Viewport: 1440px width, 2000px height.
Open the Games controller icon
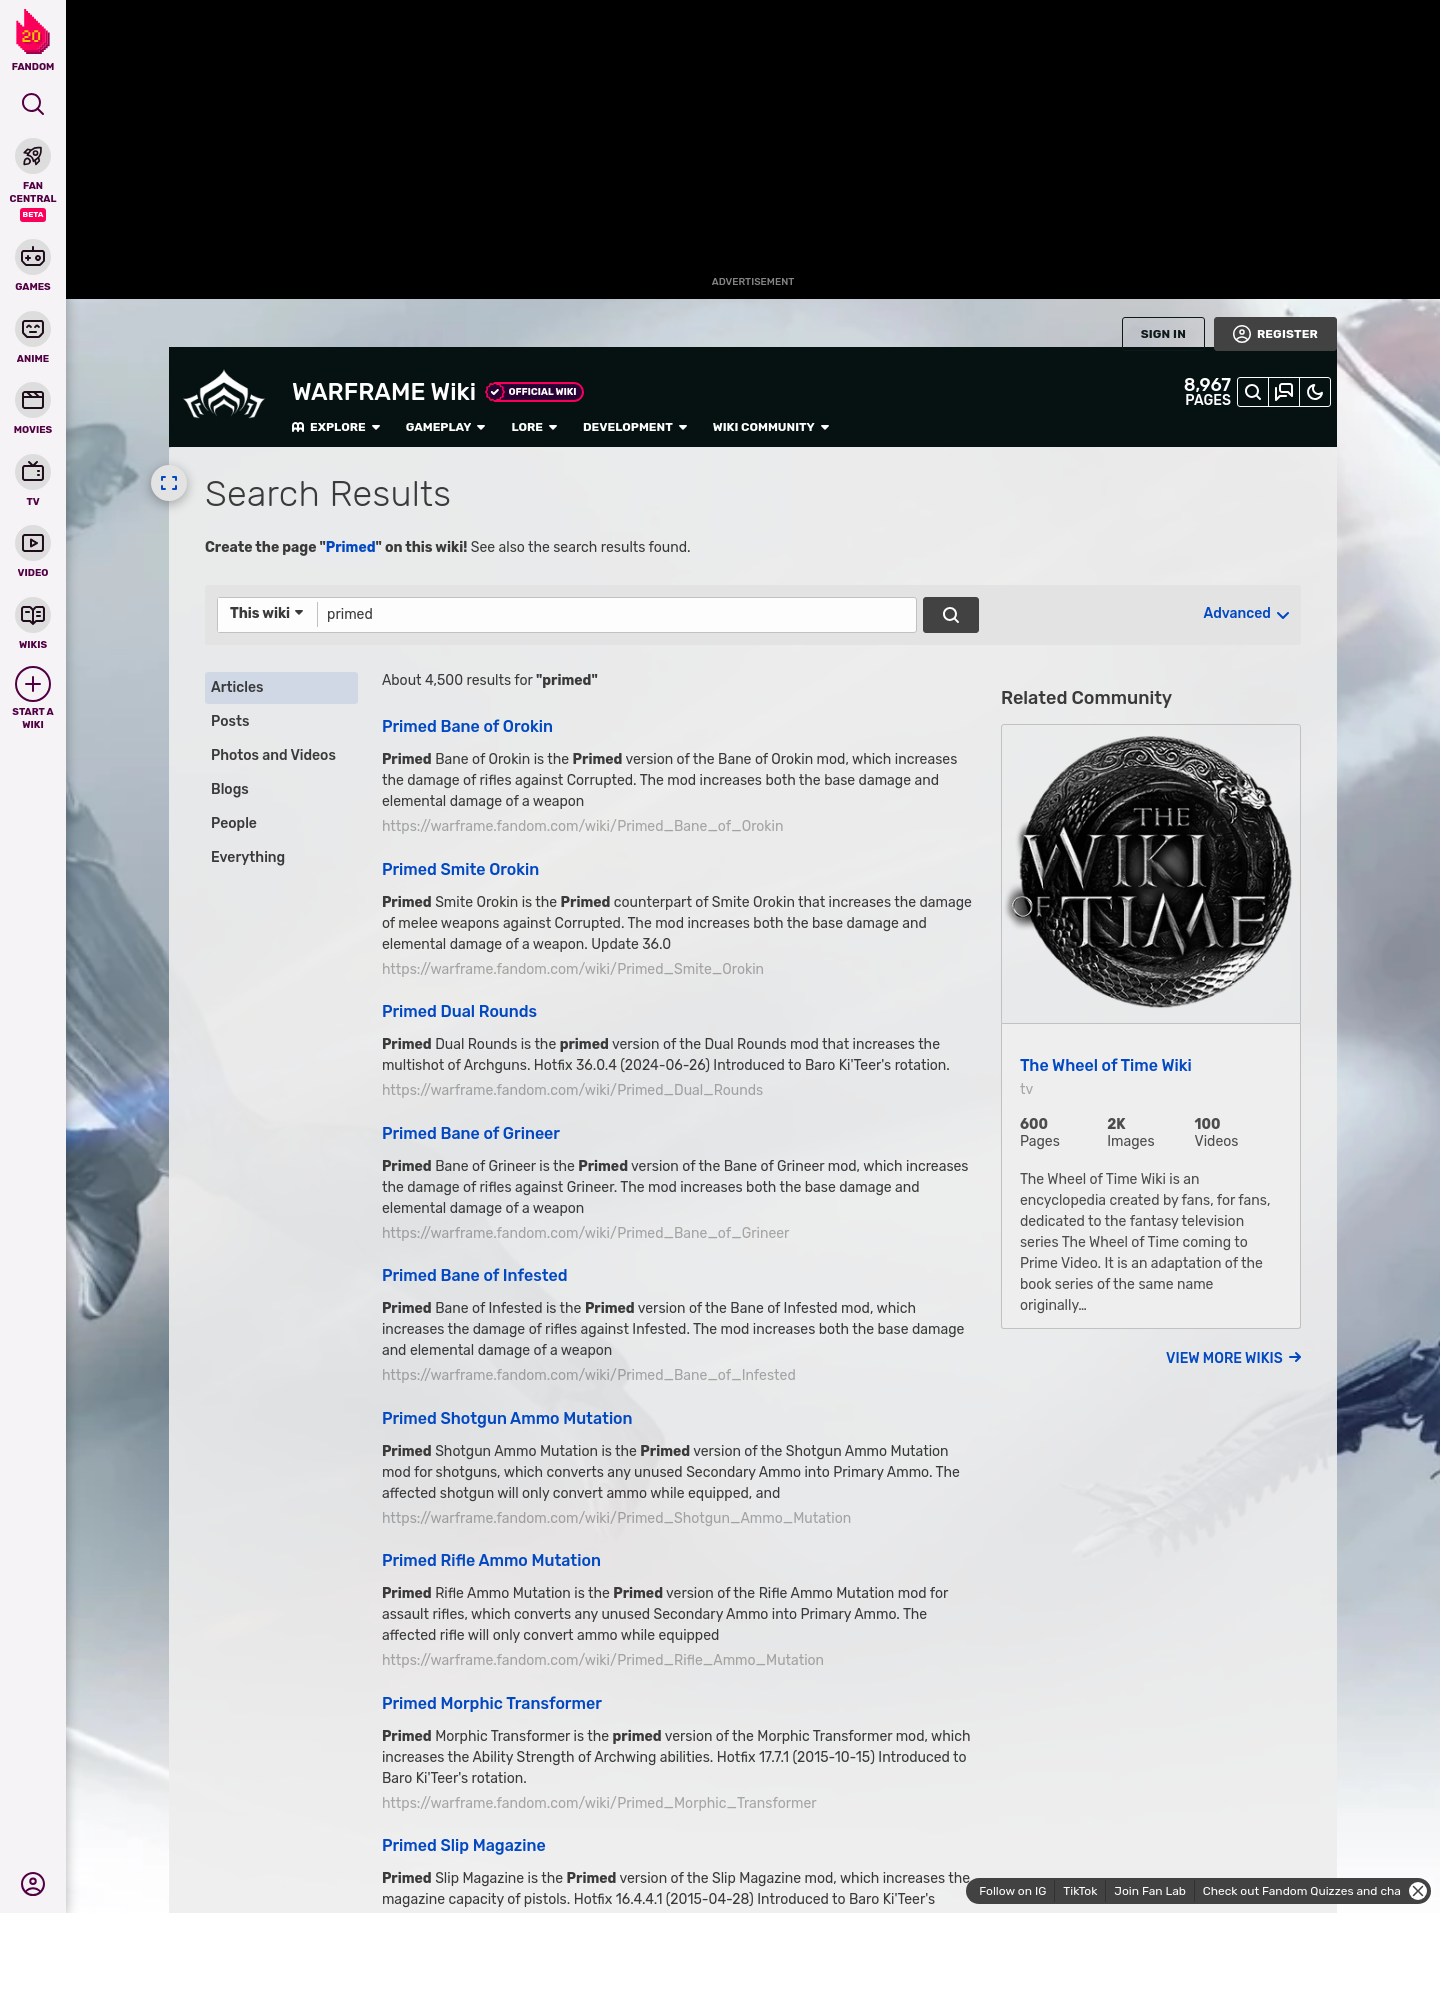33,257
